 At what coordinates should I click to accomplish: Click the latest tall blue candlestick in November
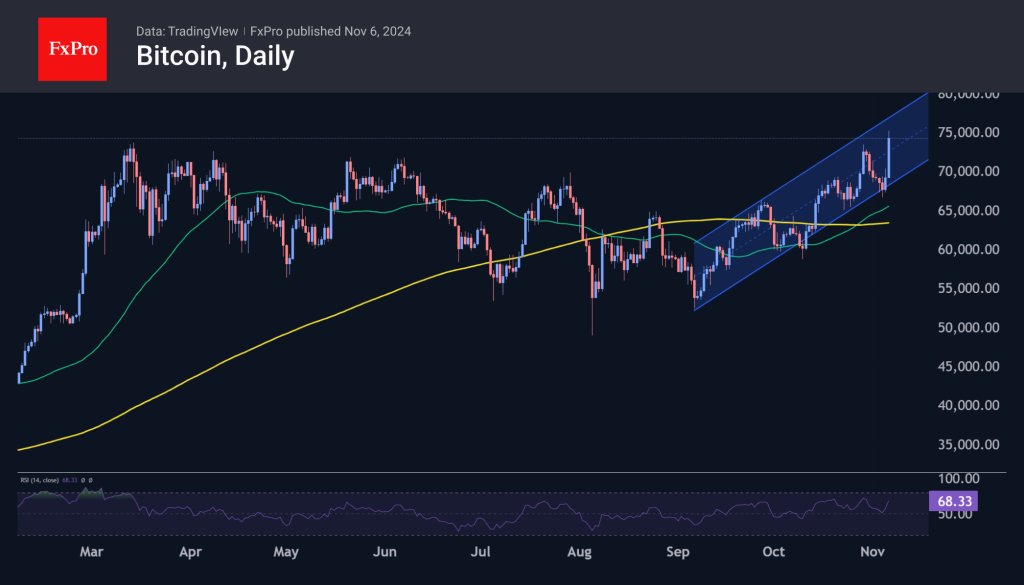coord(889,155)
